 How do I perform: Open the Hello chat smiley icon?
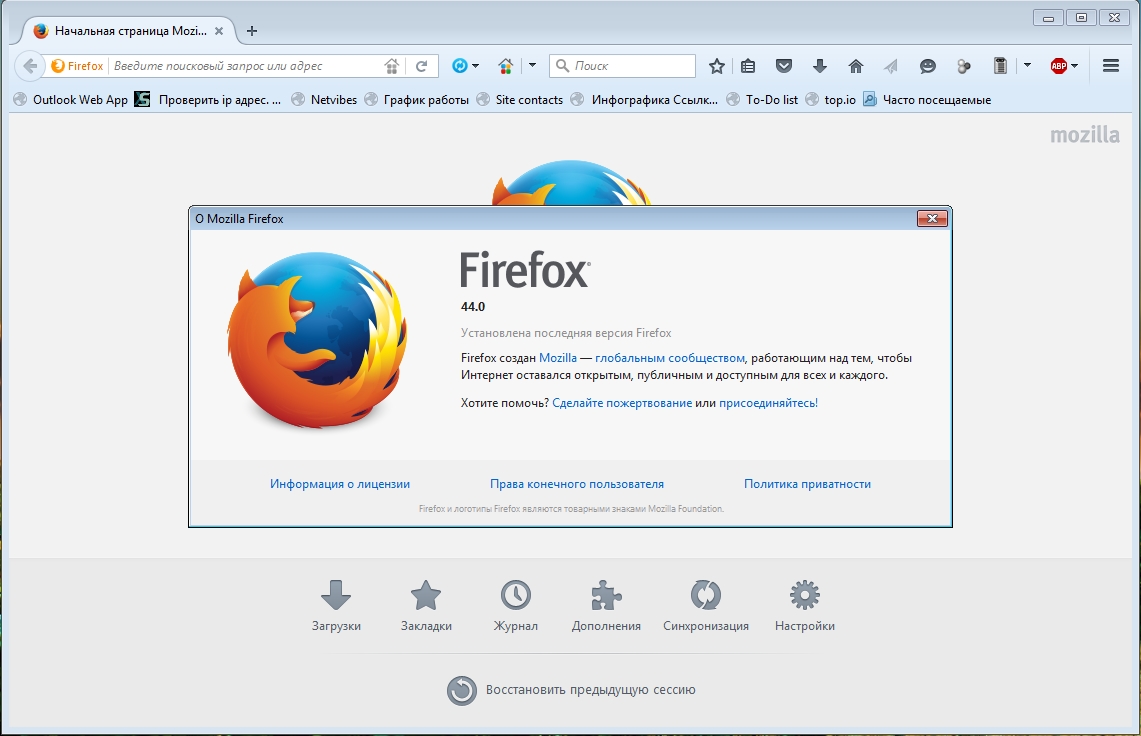tap(928, 66)
